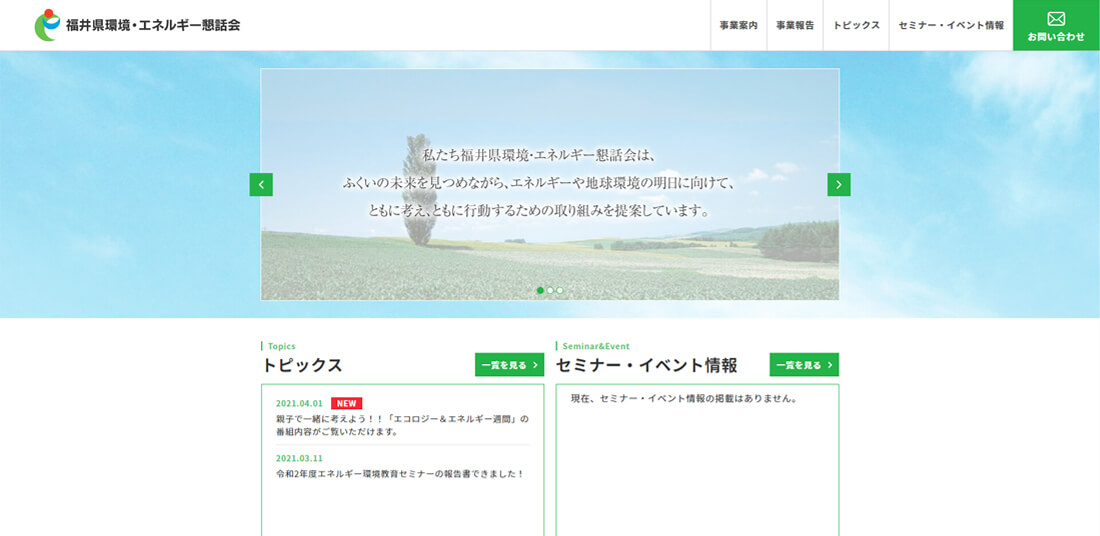Image resolution: width=1100 pixels, height=536 pixels.
Task: View all topics via 一覧を見る beside トピックス
Action: (x=509, y=365)
